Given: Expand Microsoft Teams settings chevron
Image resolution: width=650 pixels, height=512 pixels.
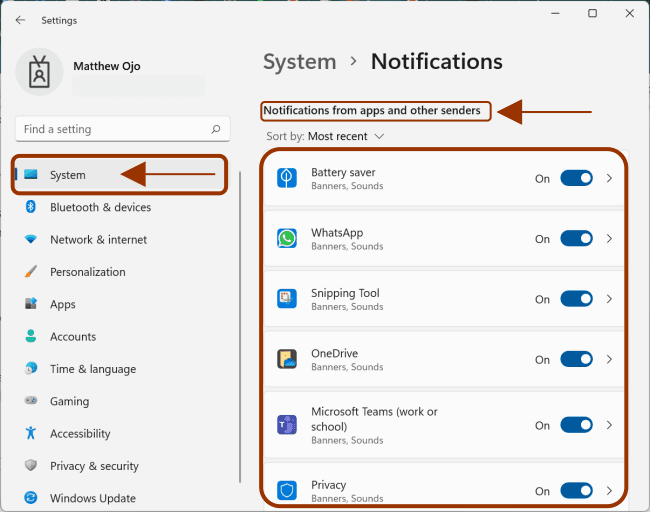Looking at the screenshot, I should tap(609, 425).
